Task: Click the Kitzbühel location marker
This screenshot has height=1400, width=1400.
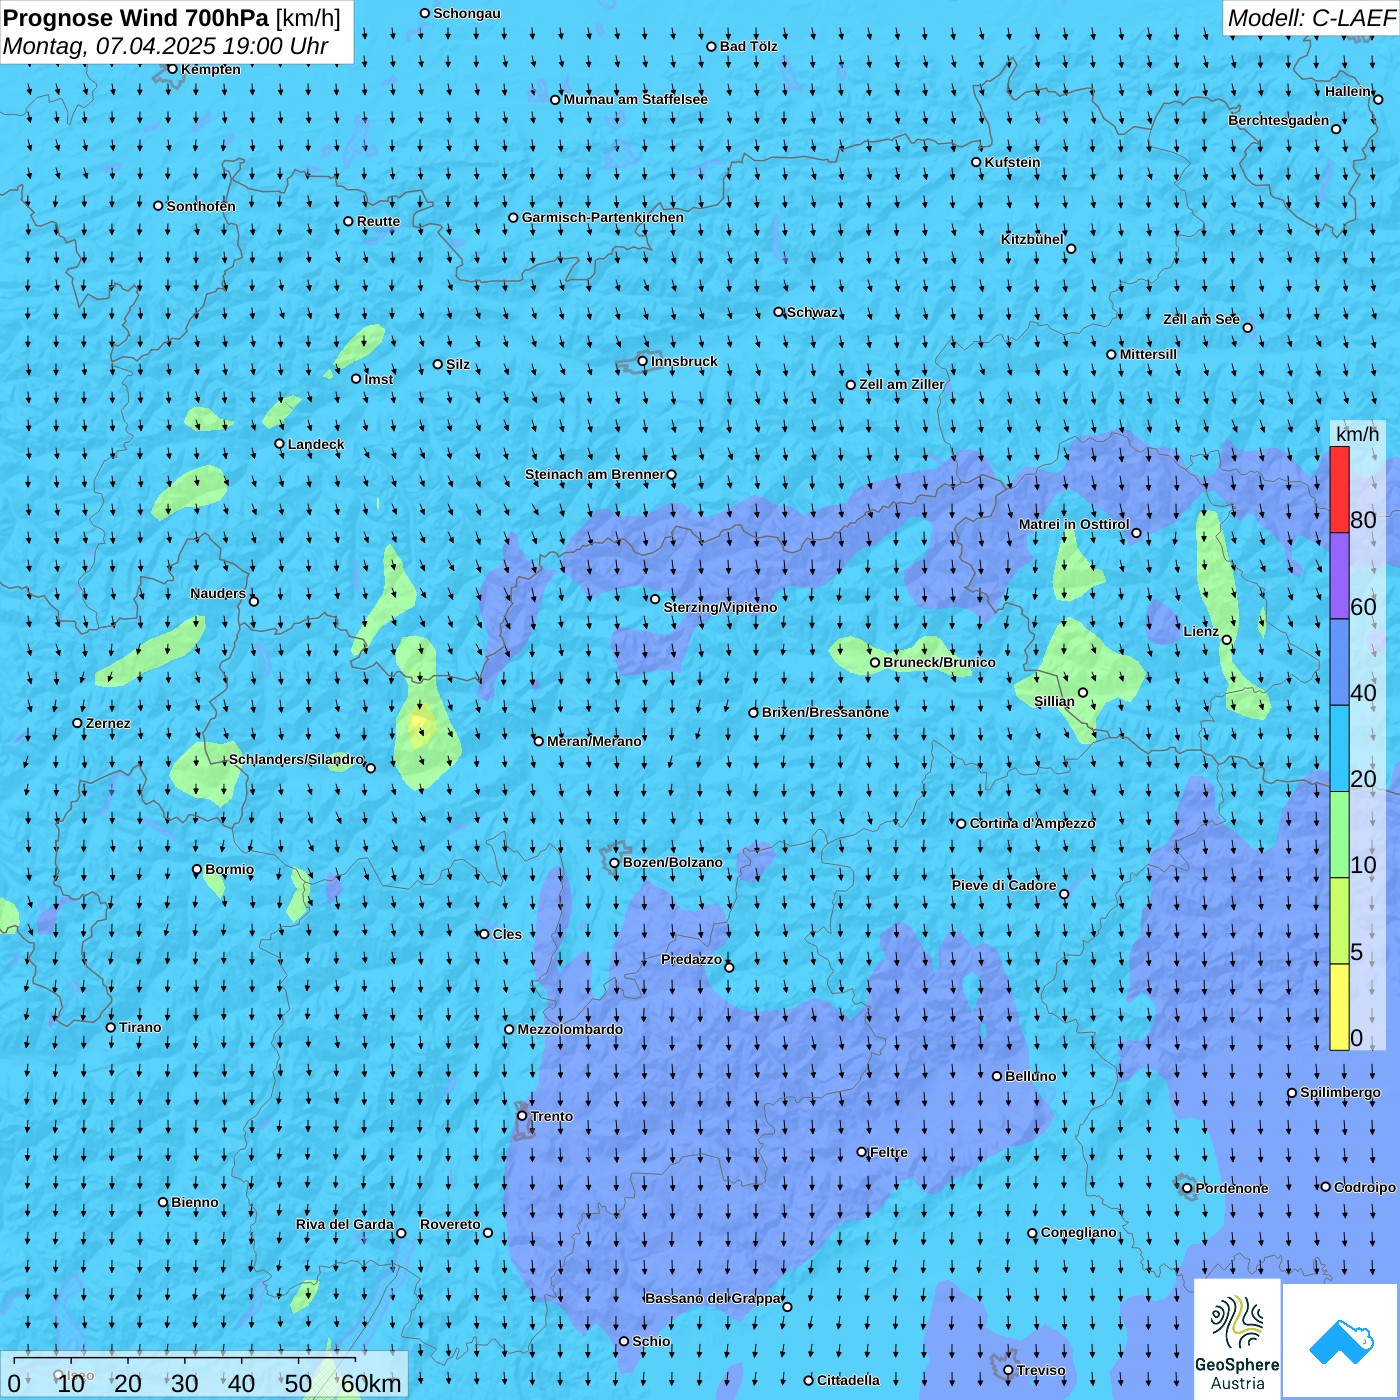Action: [x=1071, y=248]
